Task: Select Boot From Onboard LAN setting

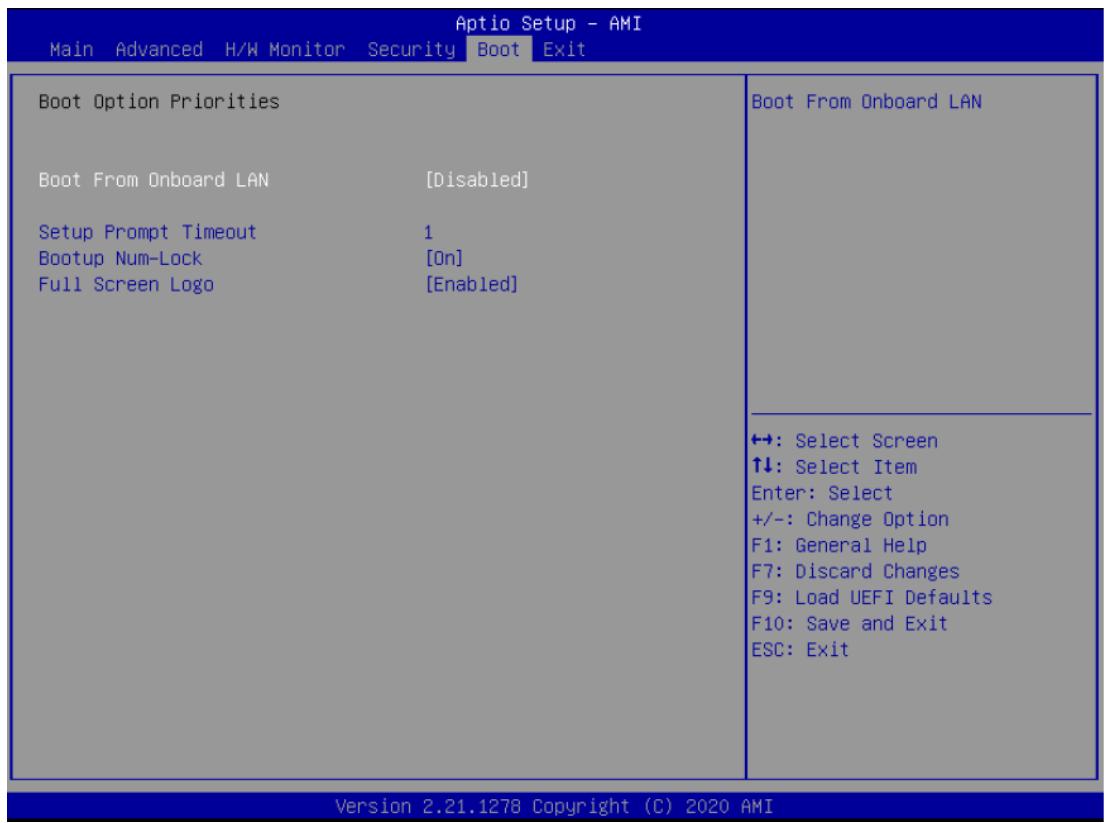Action: (x=154, y=180)
